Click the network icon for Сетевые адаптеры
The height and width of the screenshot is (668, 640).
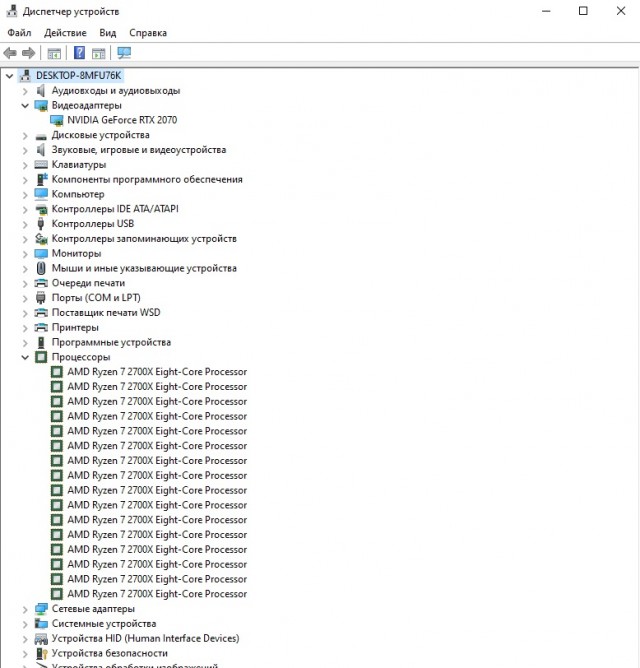41,609
